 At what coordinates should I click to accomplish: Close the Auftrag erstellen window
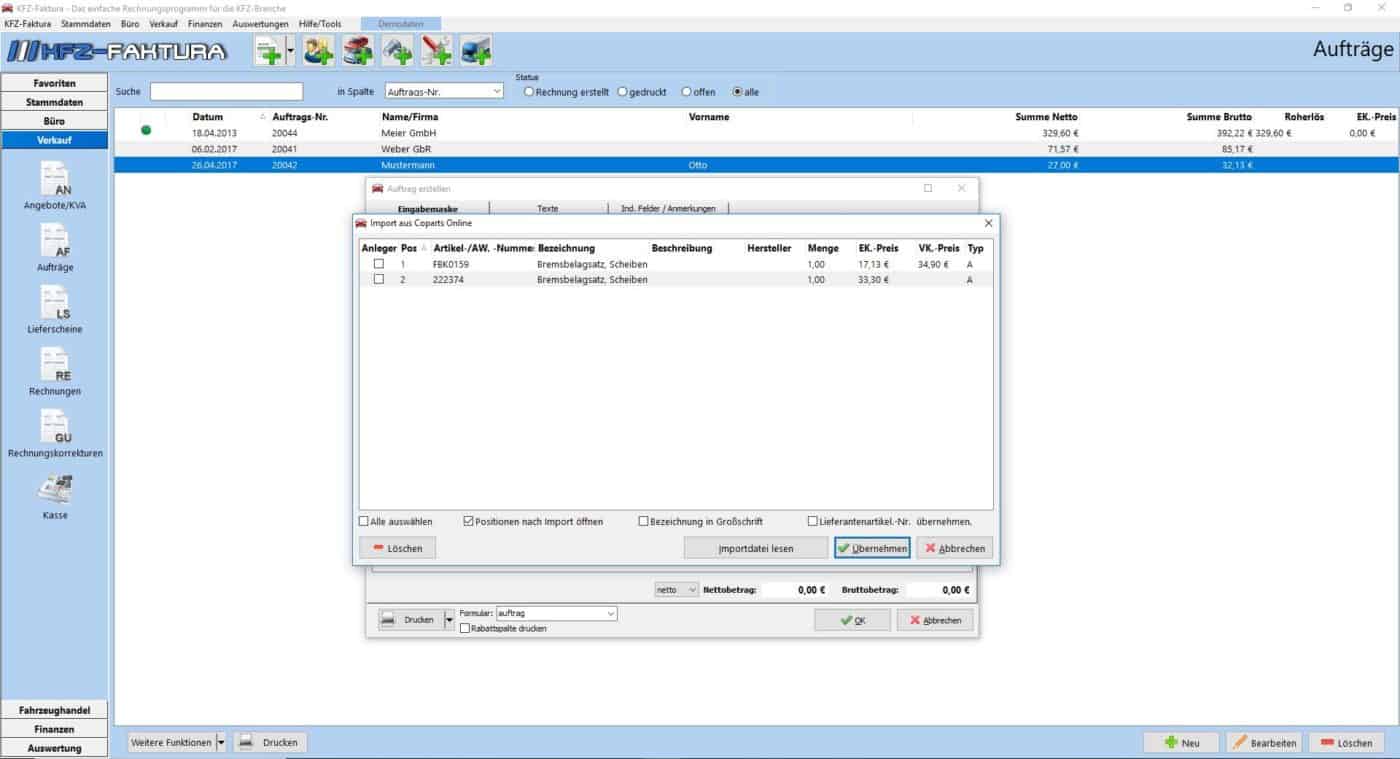[x=962, y=188]
